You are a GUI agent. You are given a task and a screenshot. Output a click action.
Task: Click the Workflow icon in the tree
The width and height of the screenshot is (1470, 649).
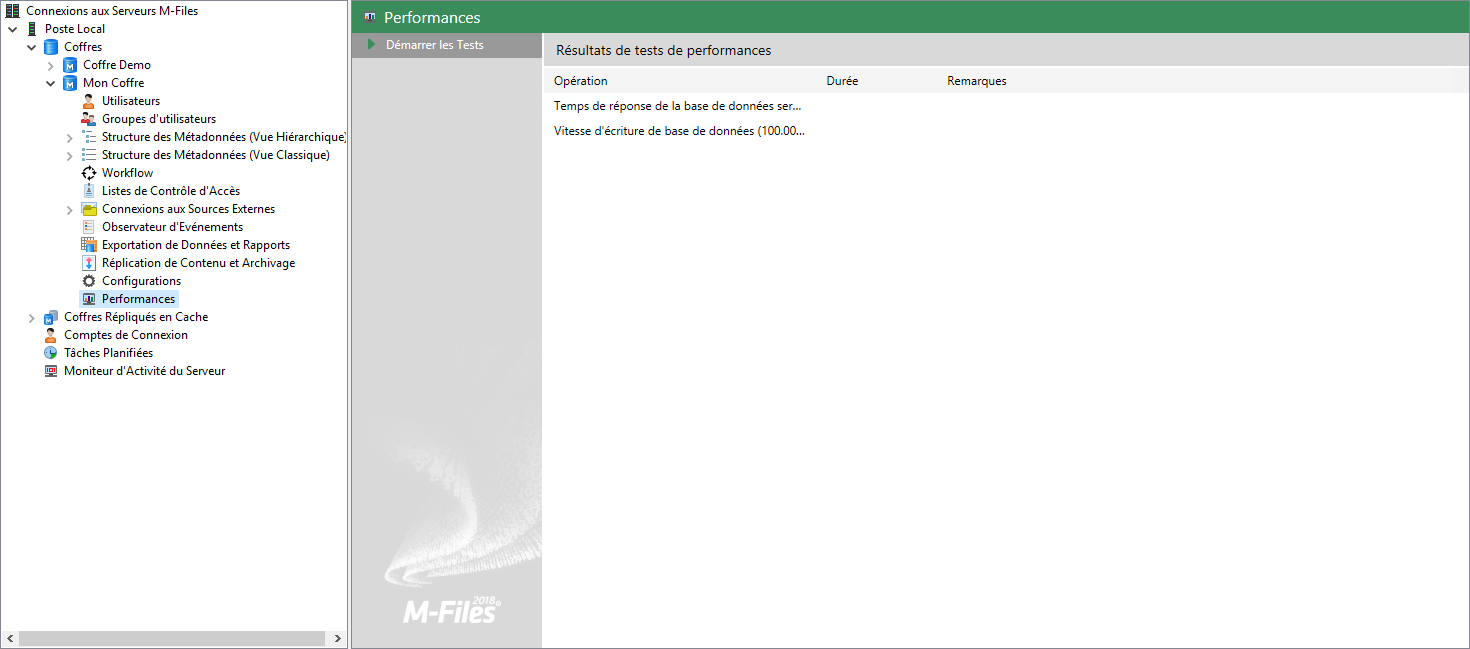[x=89, y=173]
